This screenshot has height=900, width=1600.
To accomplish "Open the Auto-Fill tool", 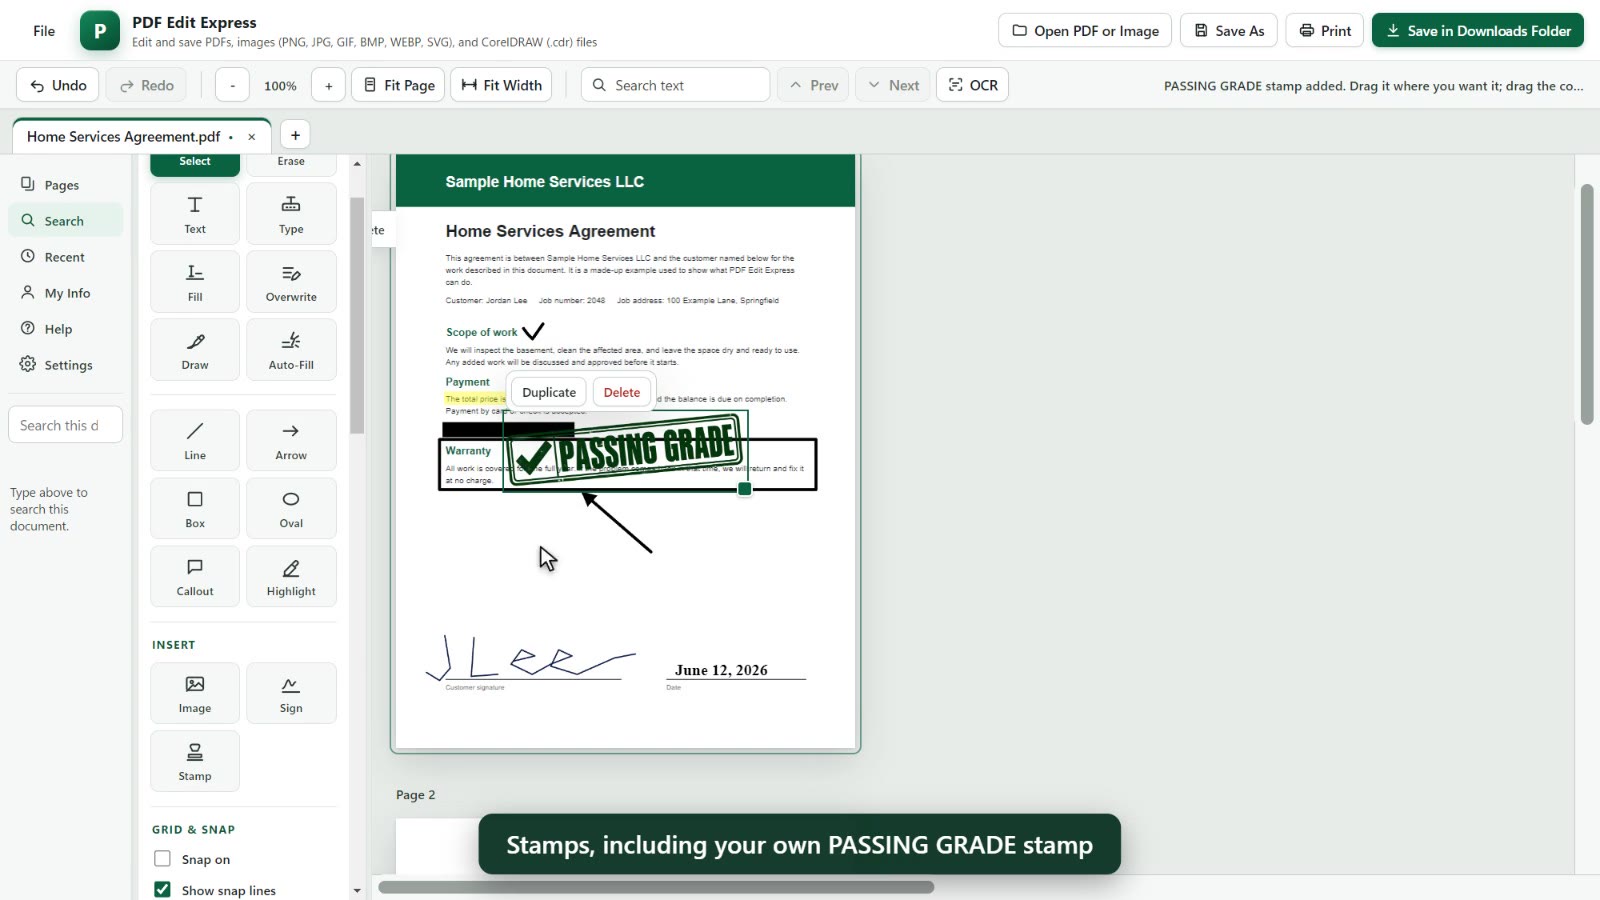I will 291,349.
